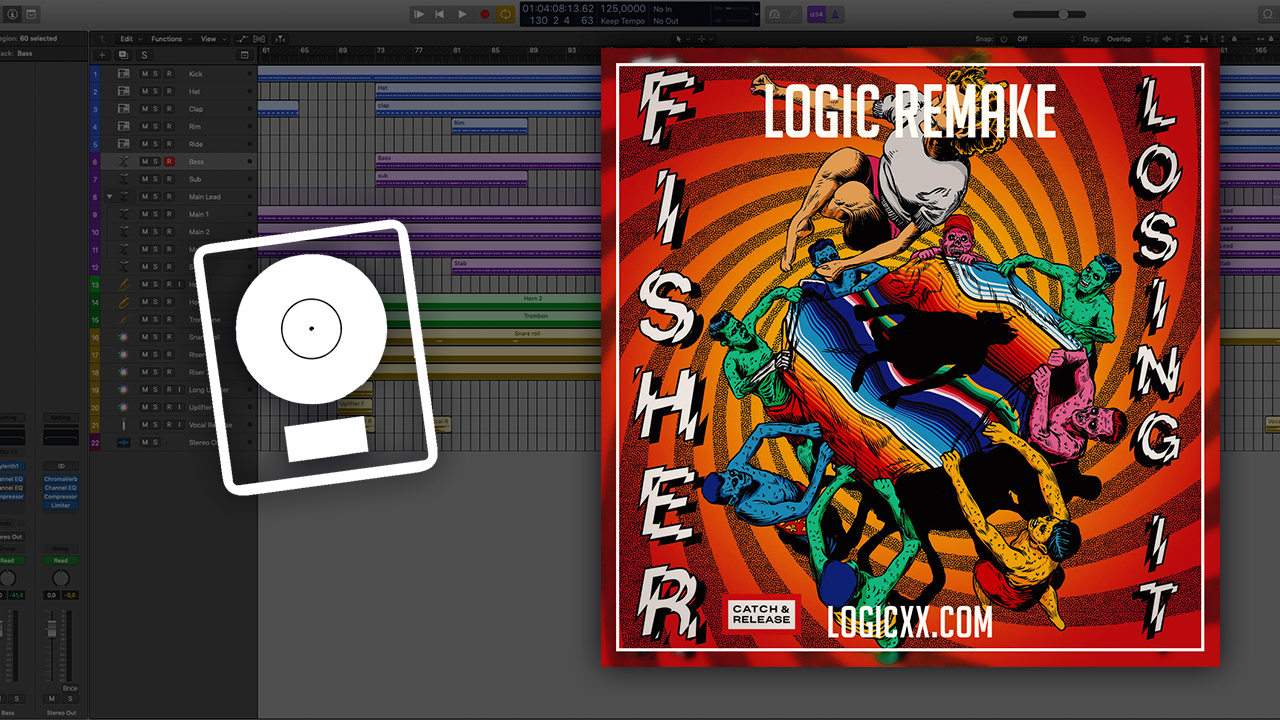Toggle the Metronome click button
The image size is (1280, 720).
coord(836,14)
